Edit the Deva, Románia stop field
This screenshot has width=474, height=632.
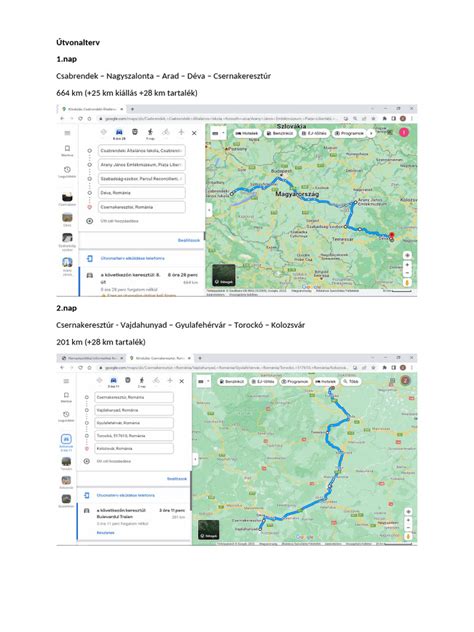(x=141, y=193)
